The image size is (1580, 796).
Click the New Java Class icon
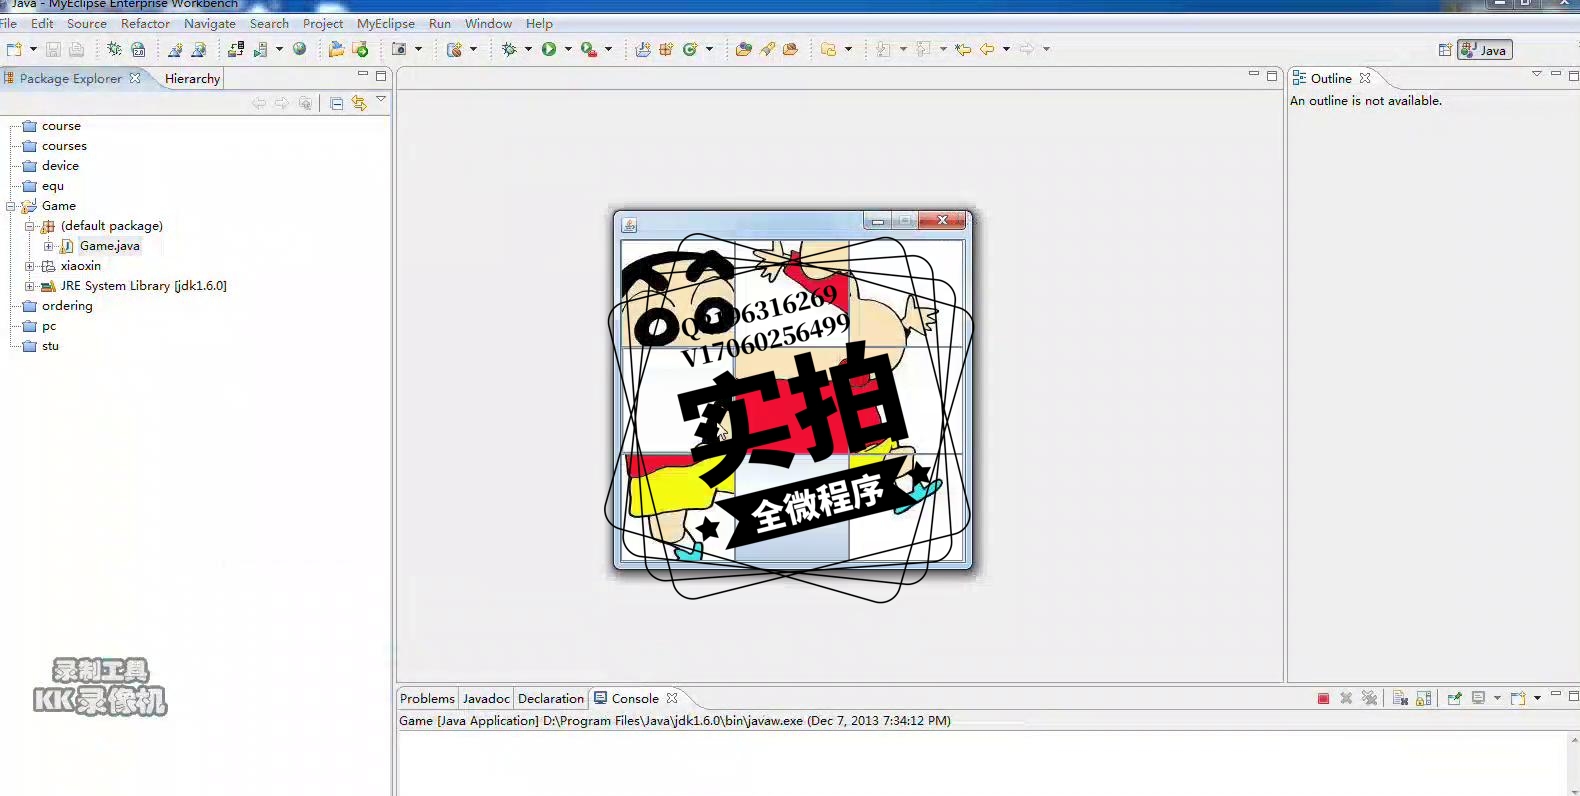click(x=690, y=49)
